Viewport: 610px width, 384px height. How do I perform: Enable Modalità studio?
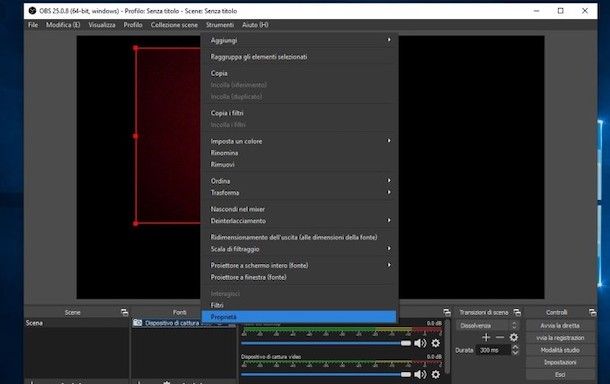pos(560,350)
